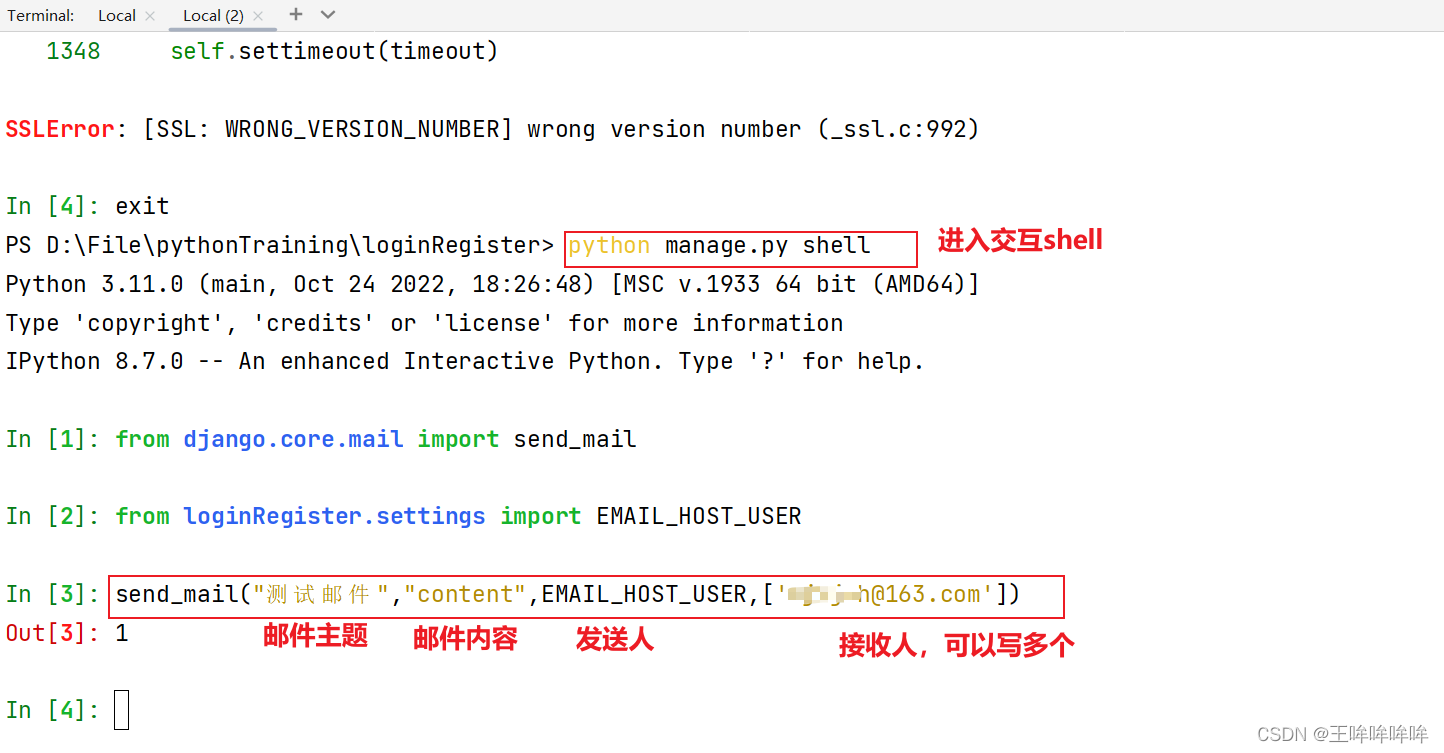Click the PS D:\File\pythonTraining\loginRegister prompt
This screenshot has height=753, width=1444.
[279, 245]
